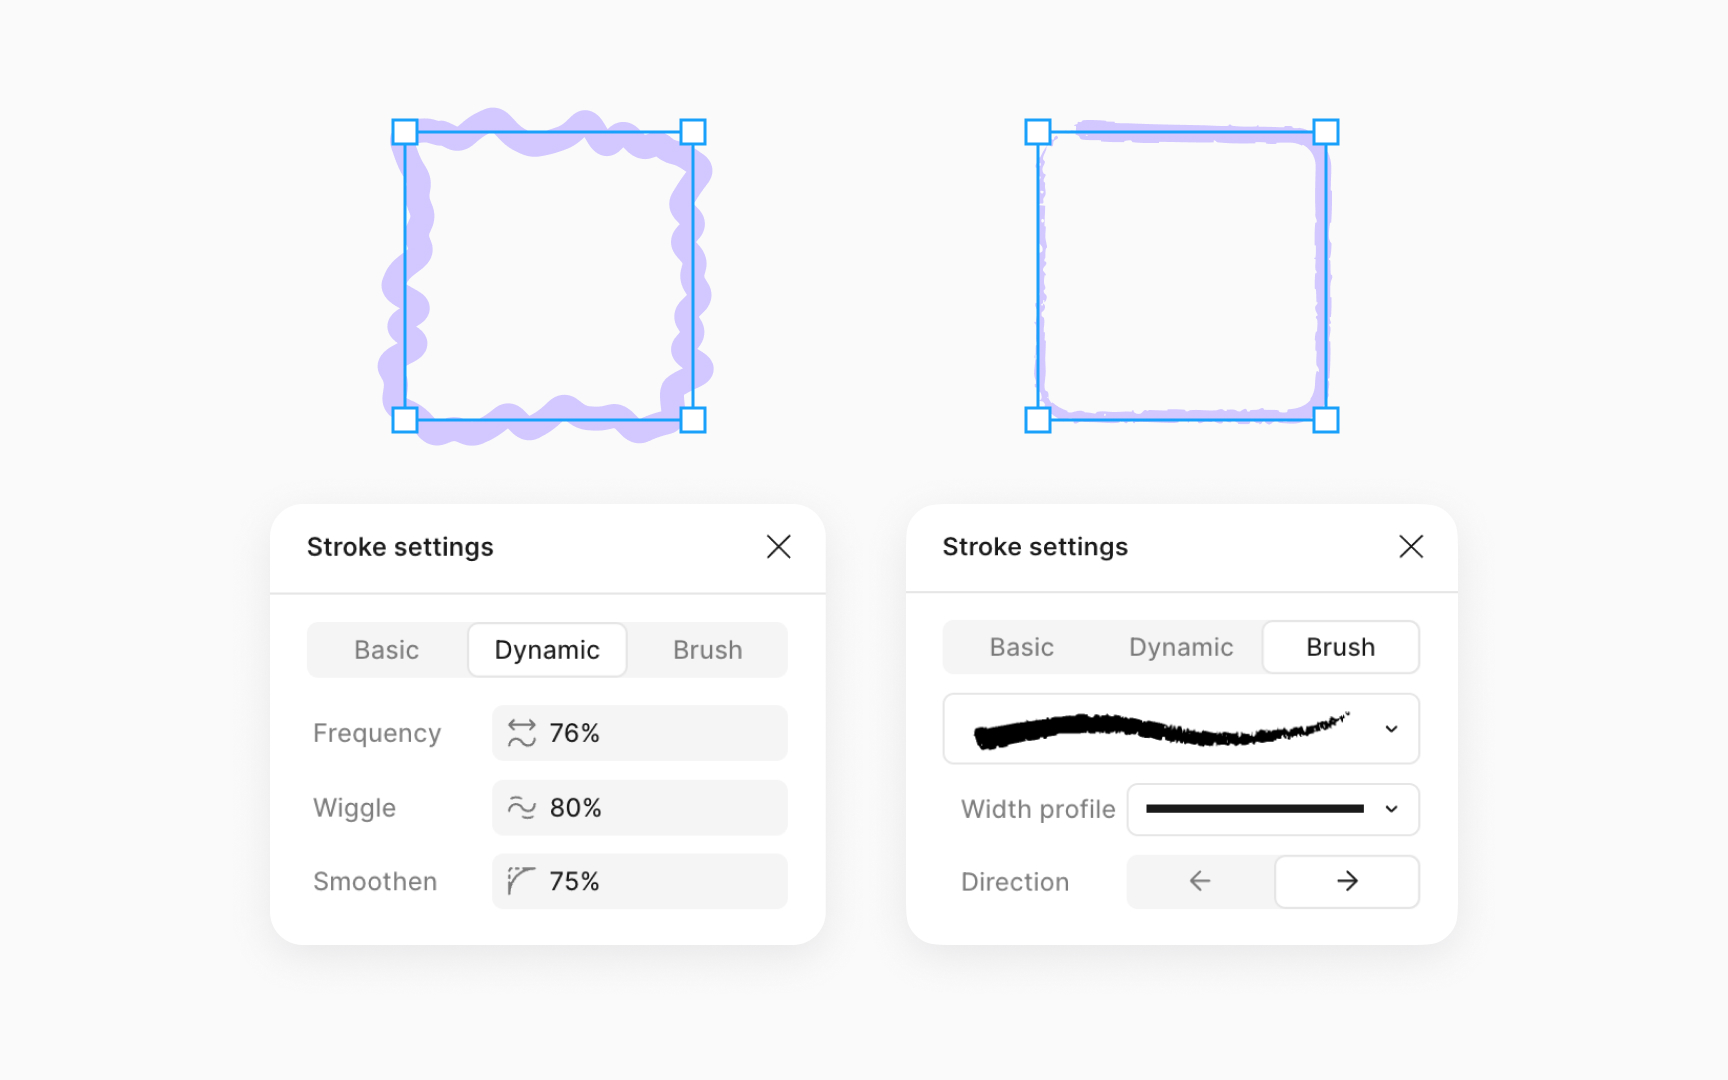
Task: Click top-right handle of wavy square
Action: [693, 132]
